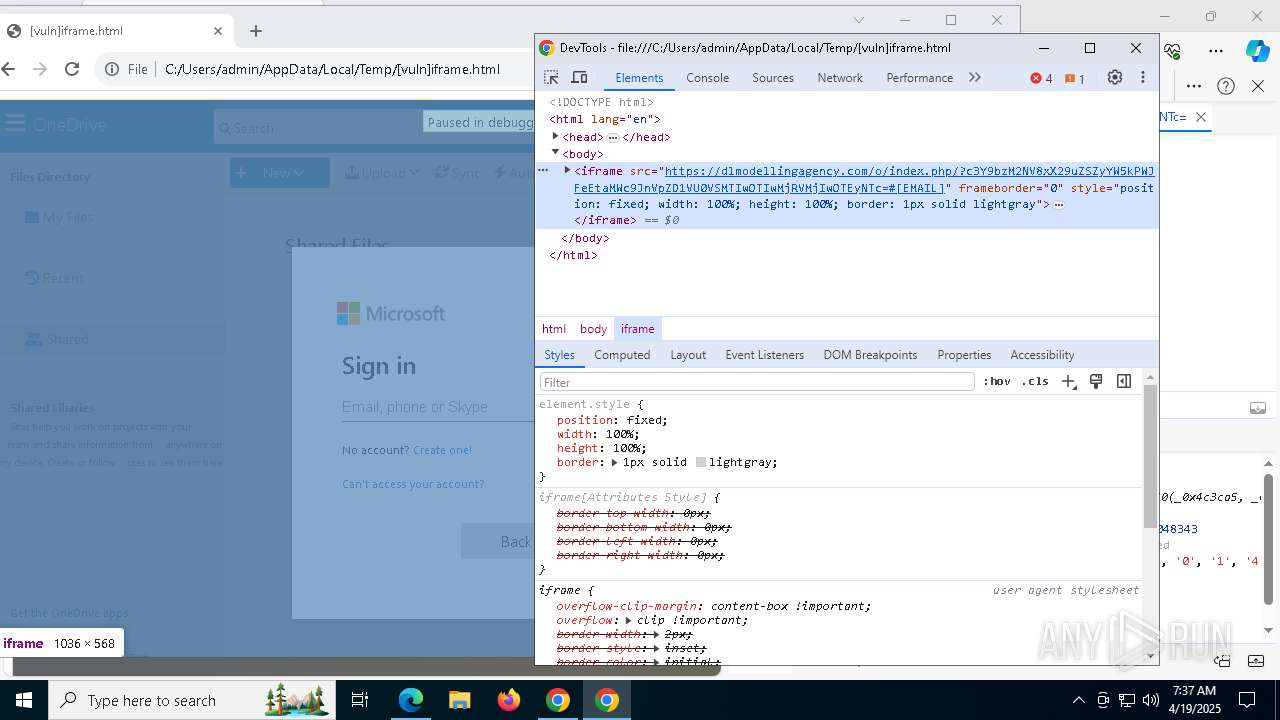Switch to the Performance tab
The image size is (1280, 720).
[919, 78]
